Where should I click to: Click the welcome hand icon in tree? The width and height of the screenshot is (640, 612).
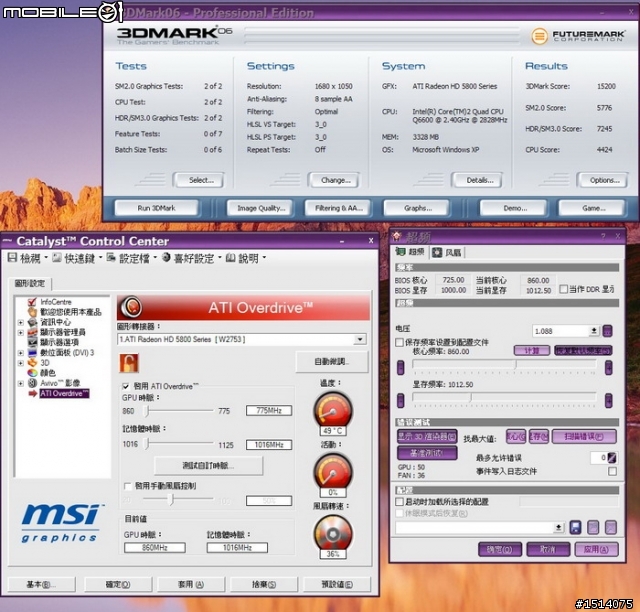(x=32, y=312)
